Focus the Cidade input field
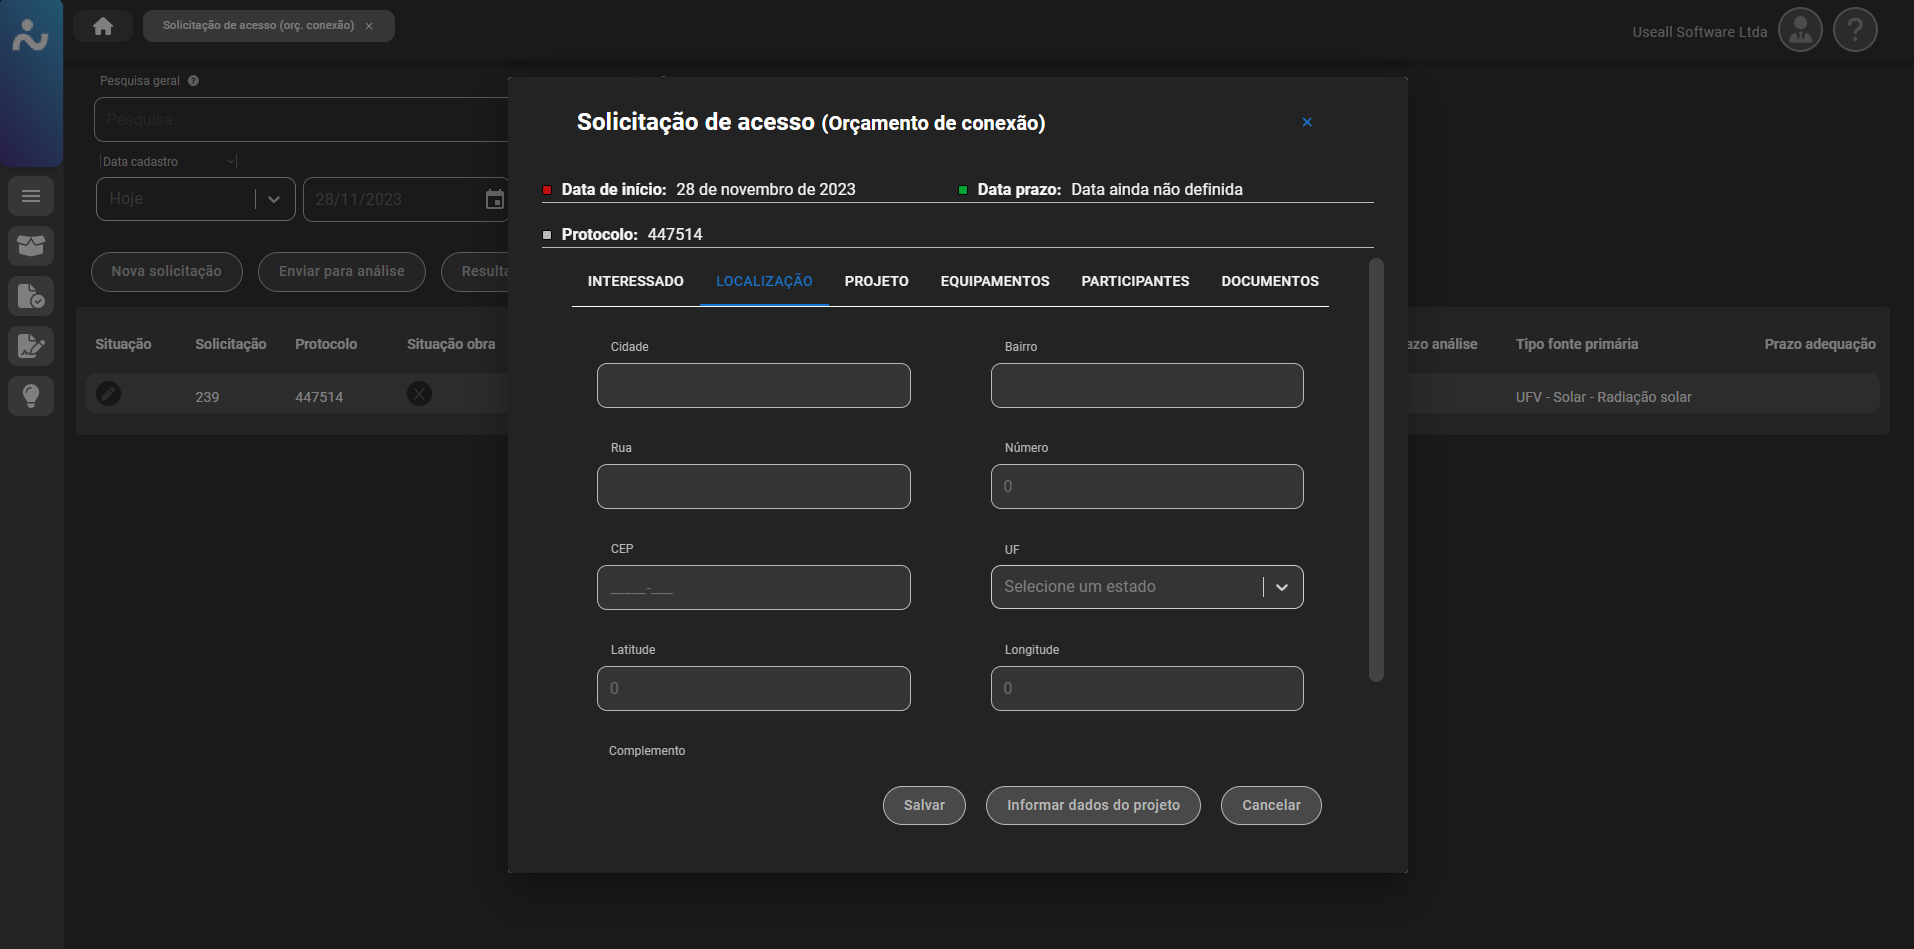The image size is (1914, 949). [753, 385]
